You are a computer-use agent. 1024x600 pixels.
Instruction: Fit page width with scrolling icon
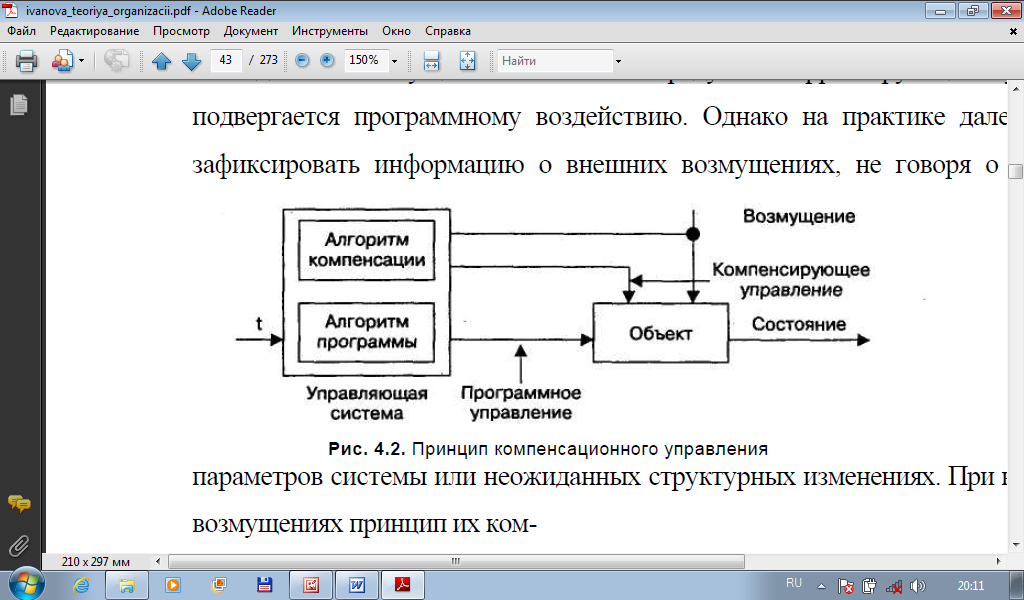click(431, 61)
